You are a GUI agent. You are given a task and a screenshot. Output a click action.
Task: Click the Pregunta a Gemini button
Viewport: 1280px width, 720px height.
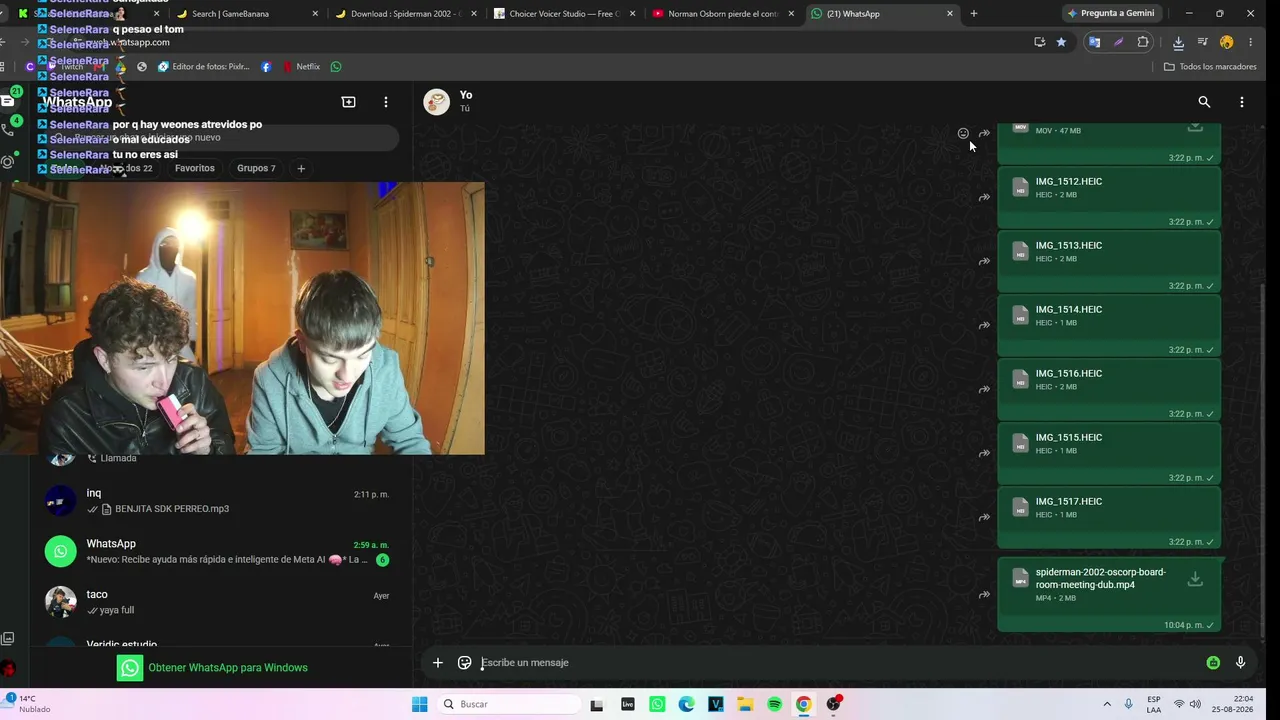[1111, 14]
